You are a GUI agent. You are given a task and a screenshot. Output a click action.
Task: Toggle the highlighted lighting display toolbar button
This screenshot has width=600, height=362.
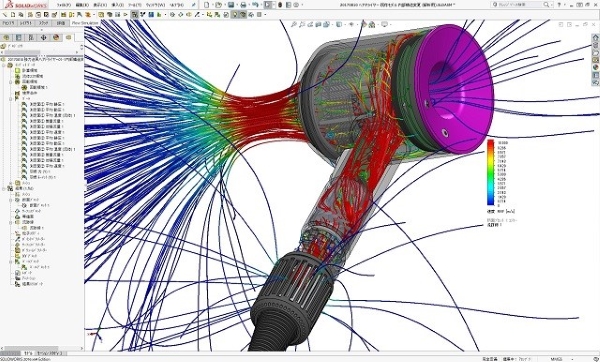click(235, 15)
